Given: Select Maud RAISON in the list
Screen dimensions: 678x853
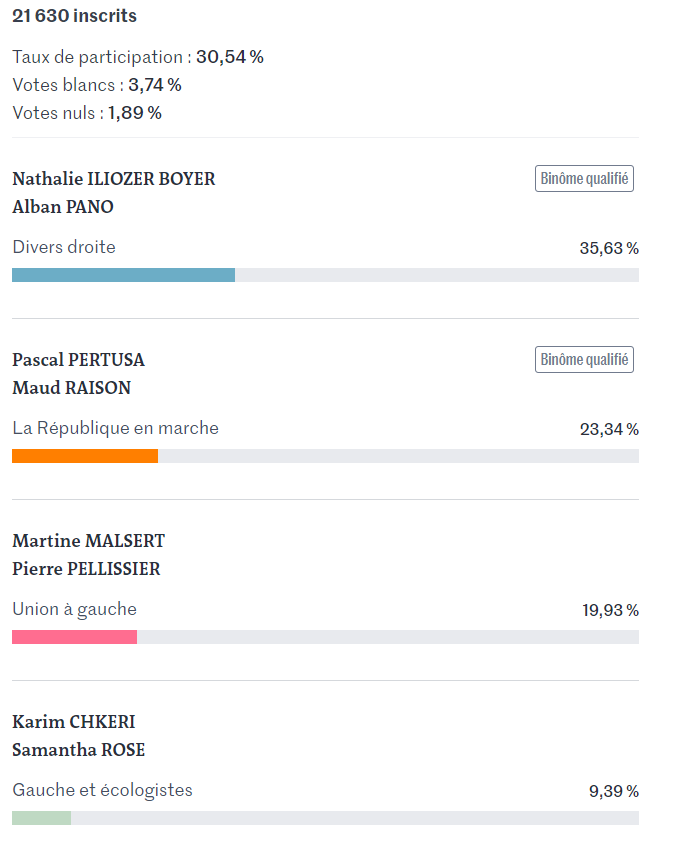Looking at the screenshot, I should tap(72, 388).
